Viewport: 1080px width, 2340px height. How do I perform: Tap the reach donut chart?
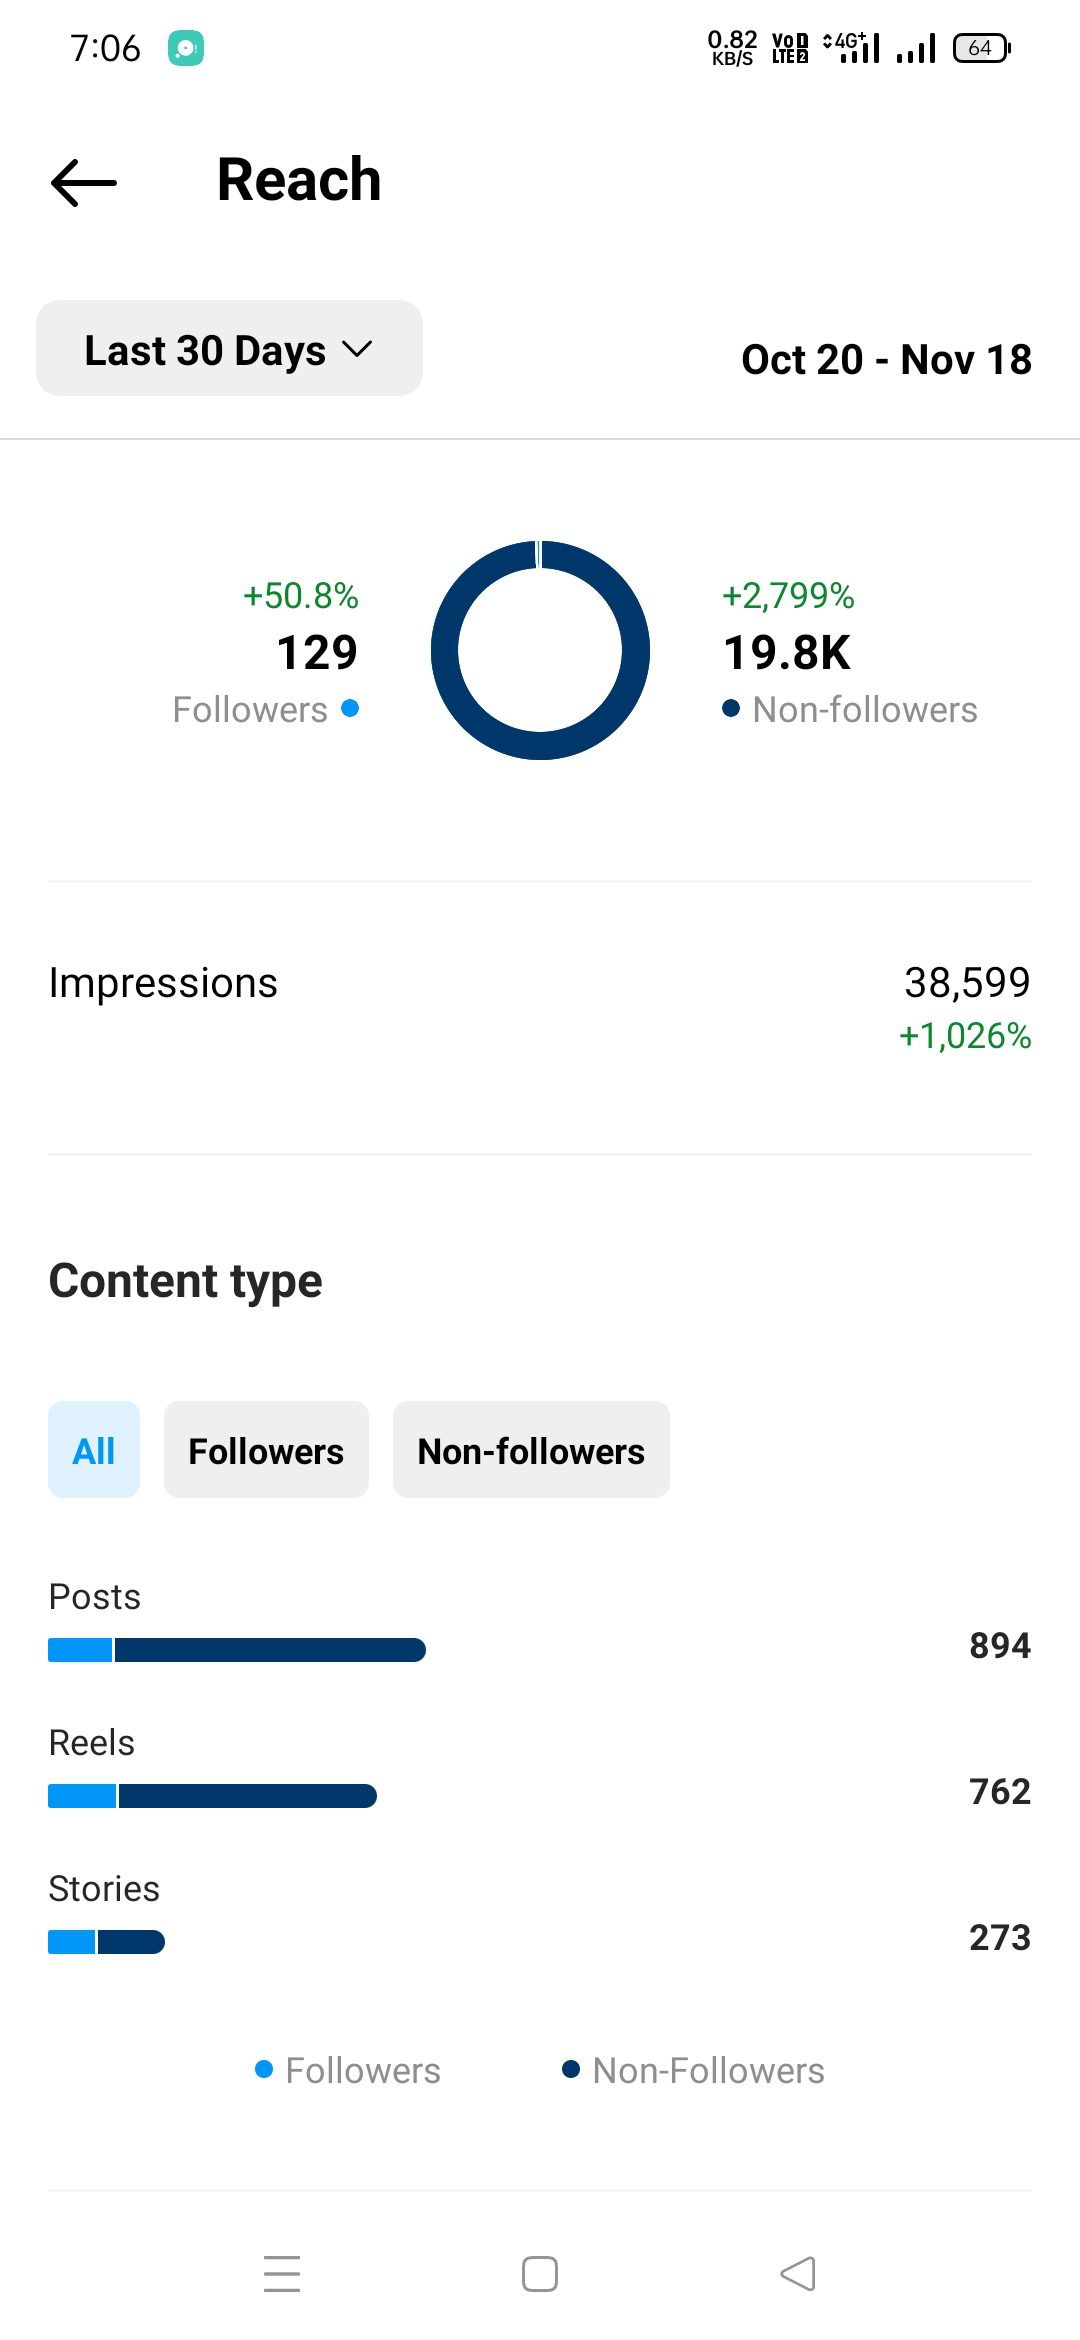point(540,650)
